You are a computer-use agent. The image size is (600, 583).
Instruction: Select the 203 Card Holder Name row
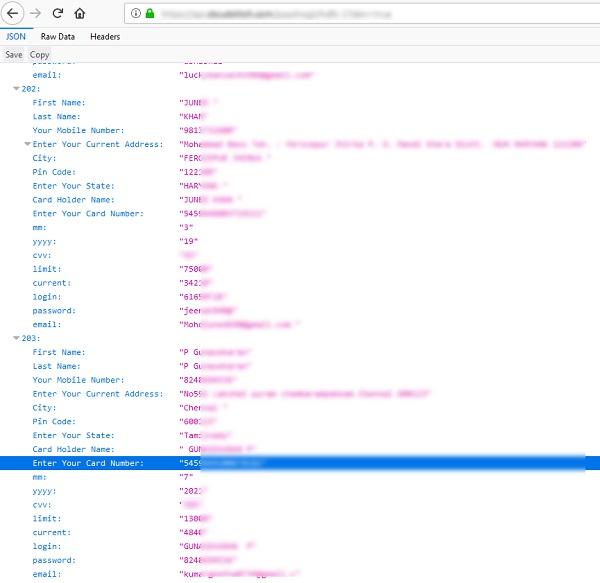(300, 449)
